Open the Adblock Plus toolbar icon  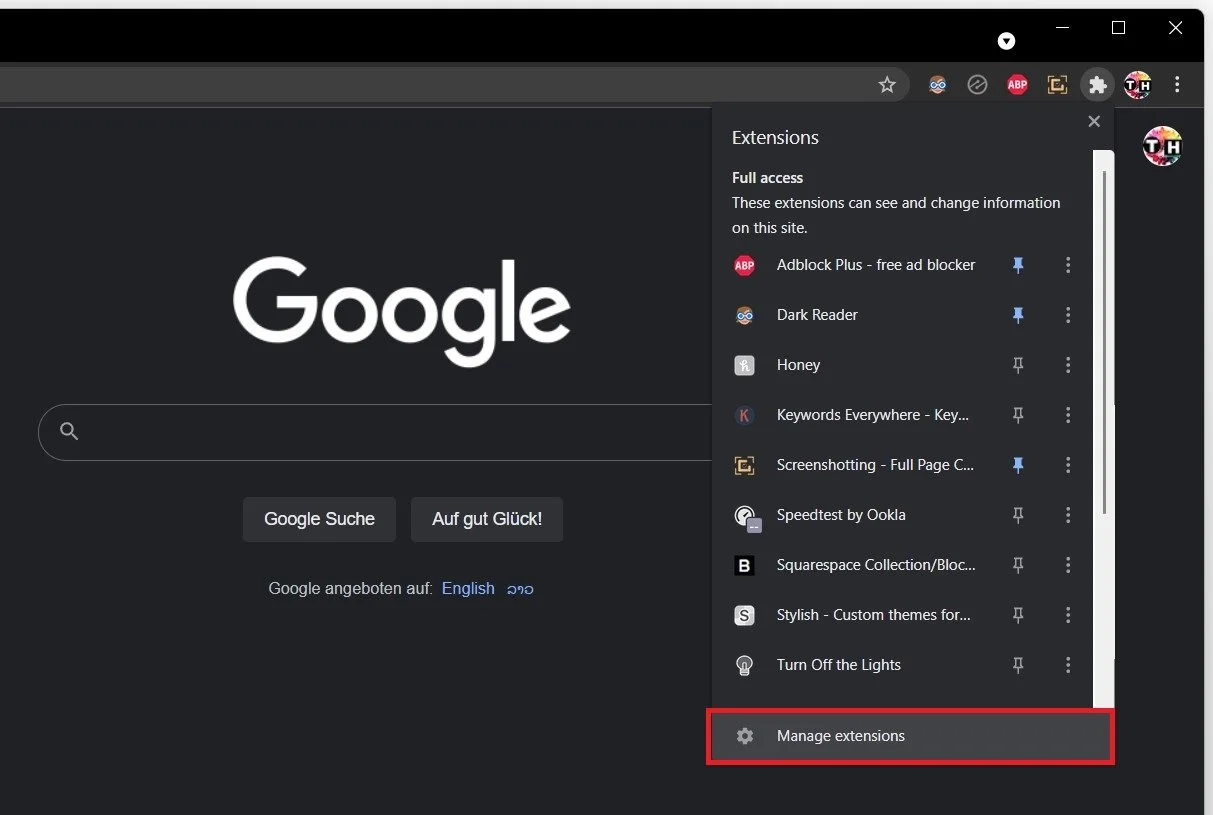click(1017, 85)
